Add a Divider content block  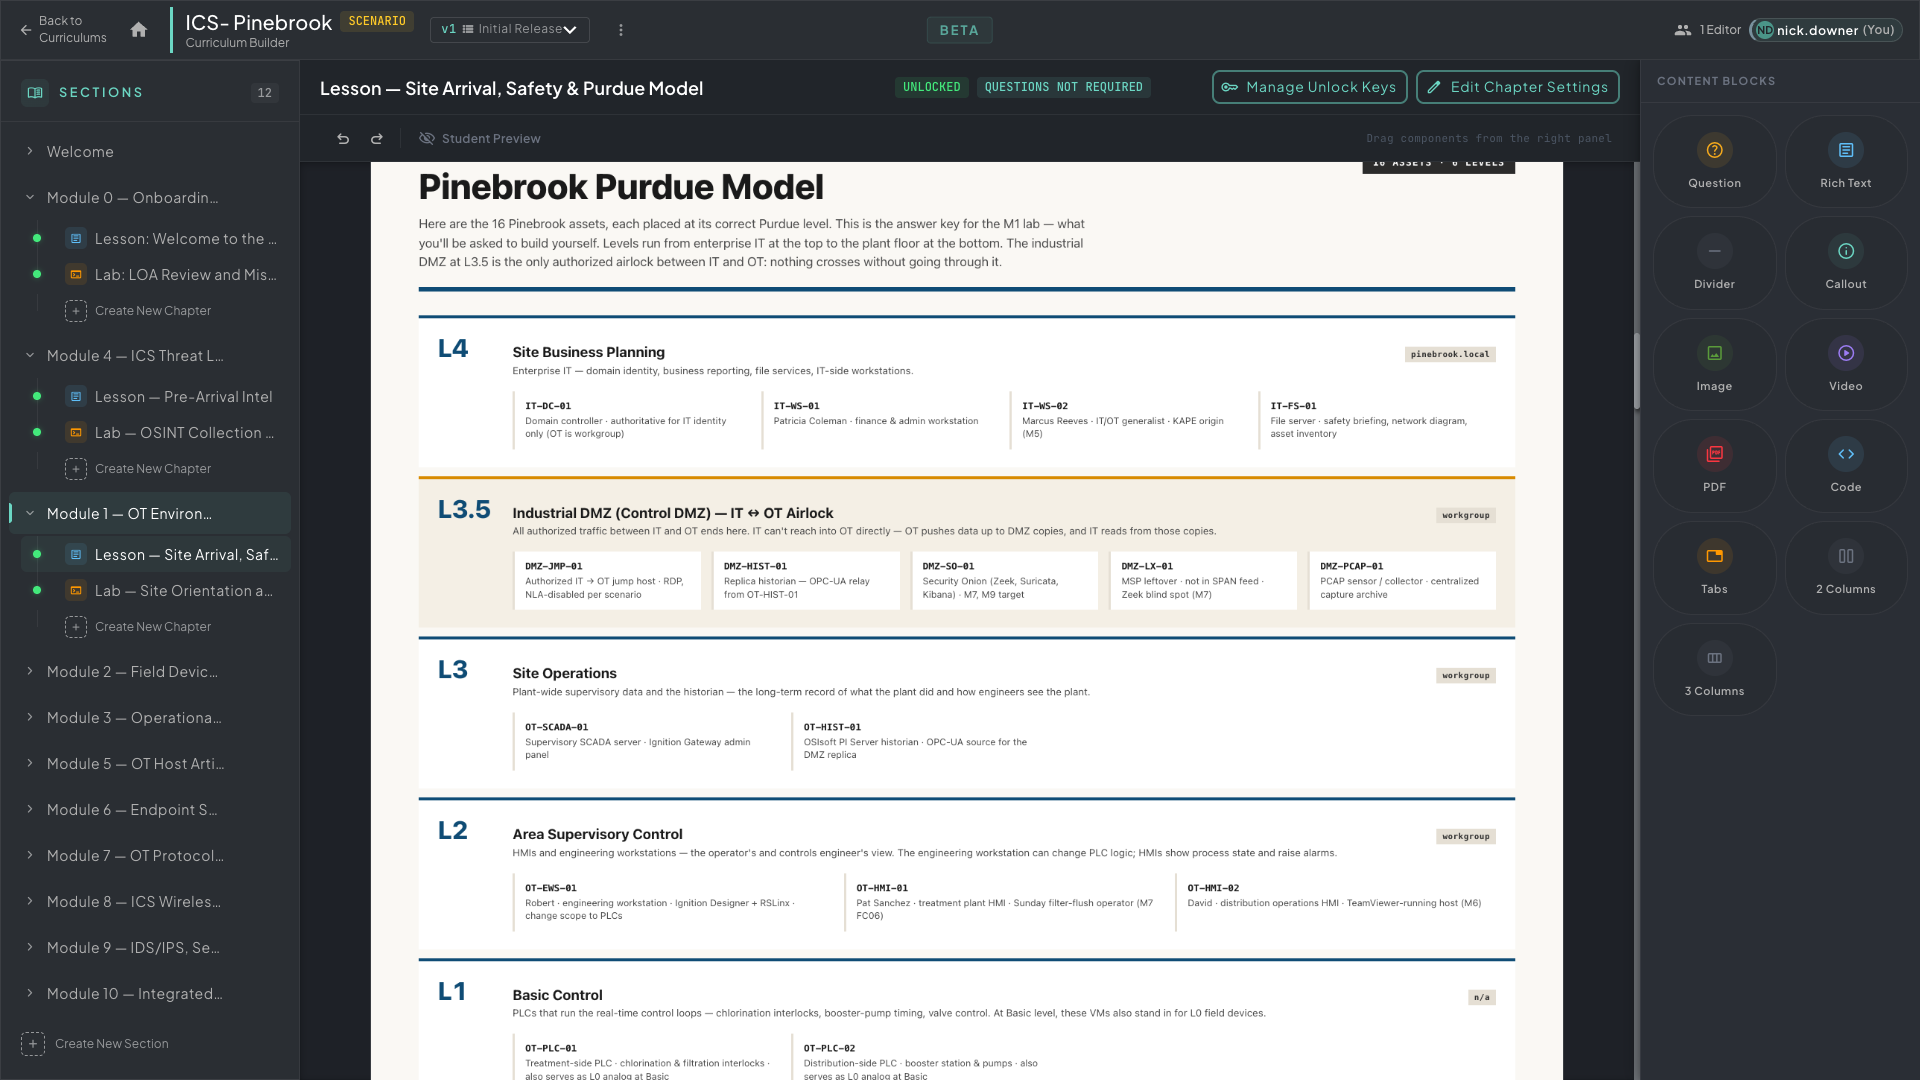click(x=1714, y=263)
